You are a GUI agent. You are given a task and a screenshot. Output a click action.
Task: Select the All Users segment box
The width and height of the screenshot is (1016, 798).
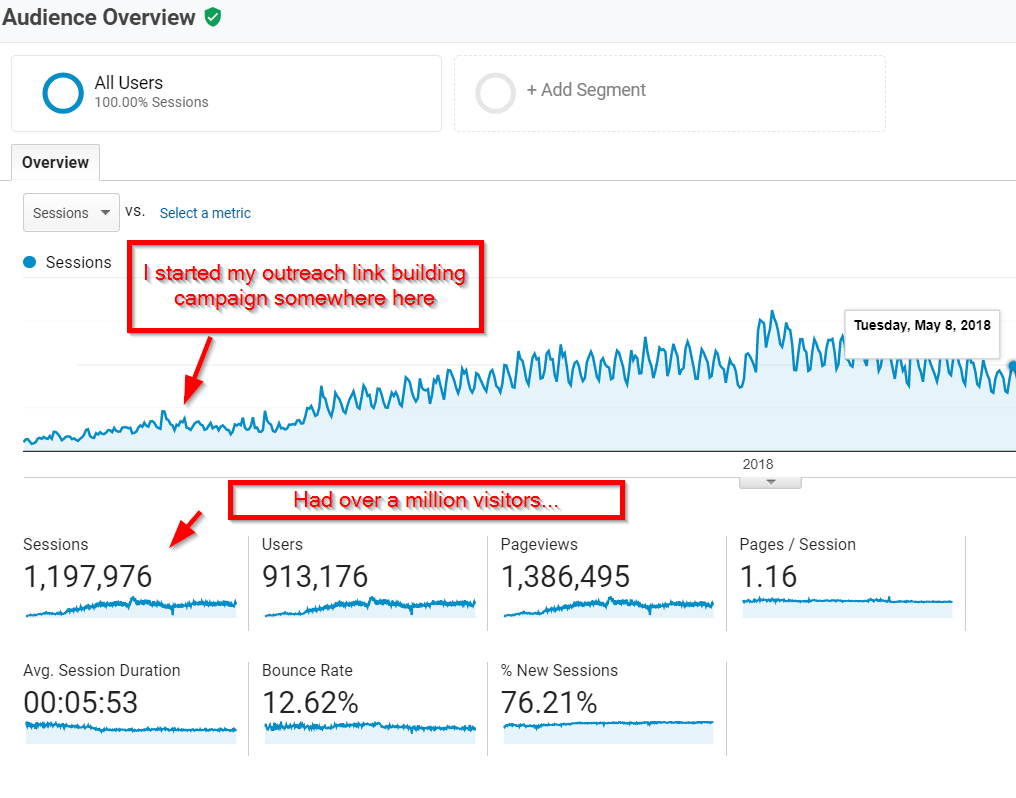(x=226, y=93)
